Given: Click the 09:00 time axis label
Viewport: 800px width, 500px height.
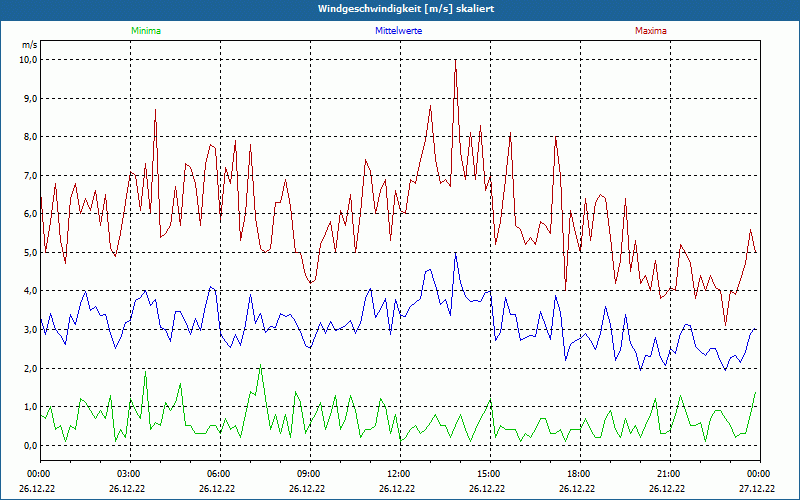Looking at the screenshot, I should 310,474.
